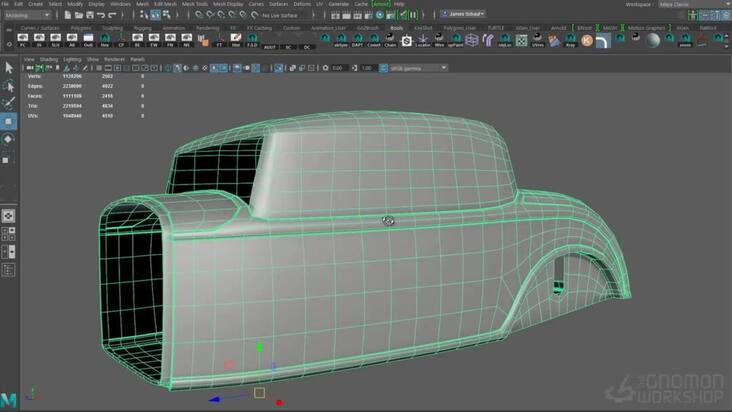Click the Chain shelf icon
732x412 pixels.
[390, 40]
